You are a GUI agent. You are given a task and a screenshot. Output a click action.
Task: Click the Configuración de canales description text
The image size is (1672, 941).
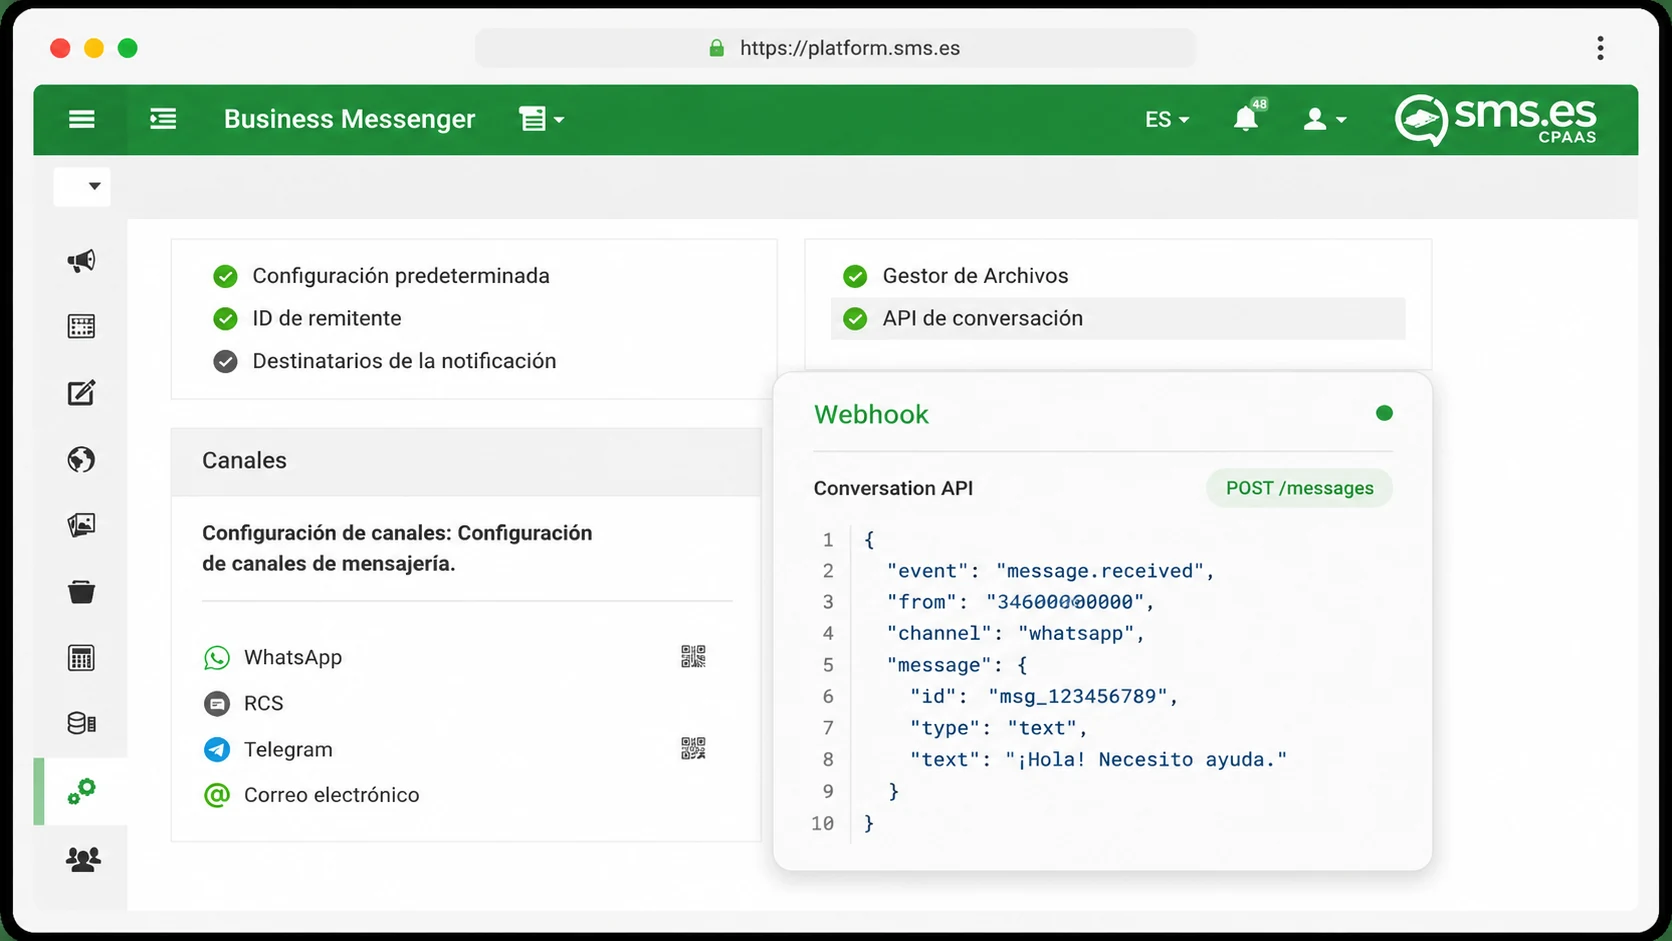397,548
